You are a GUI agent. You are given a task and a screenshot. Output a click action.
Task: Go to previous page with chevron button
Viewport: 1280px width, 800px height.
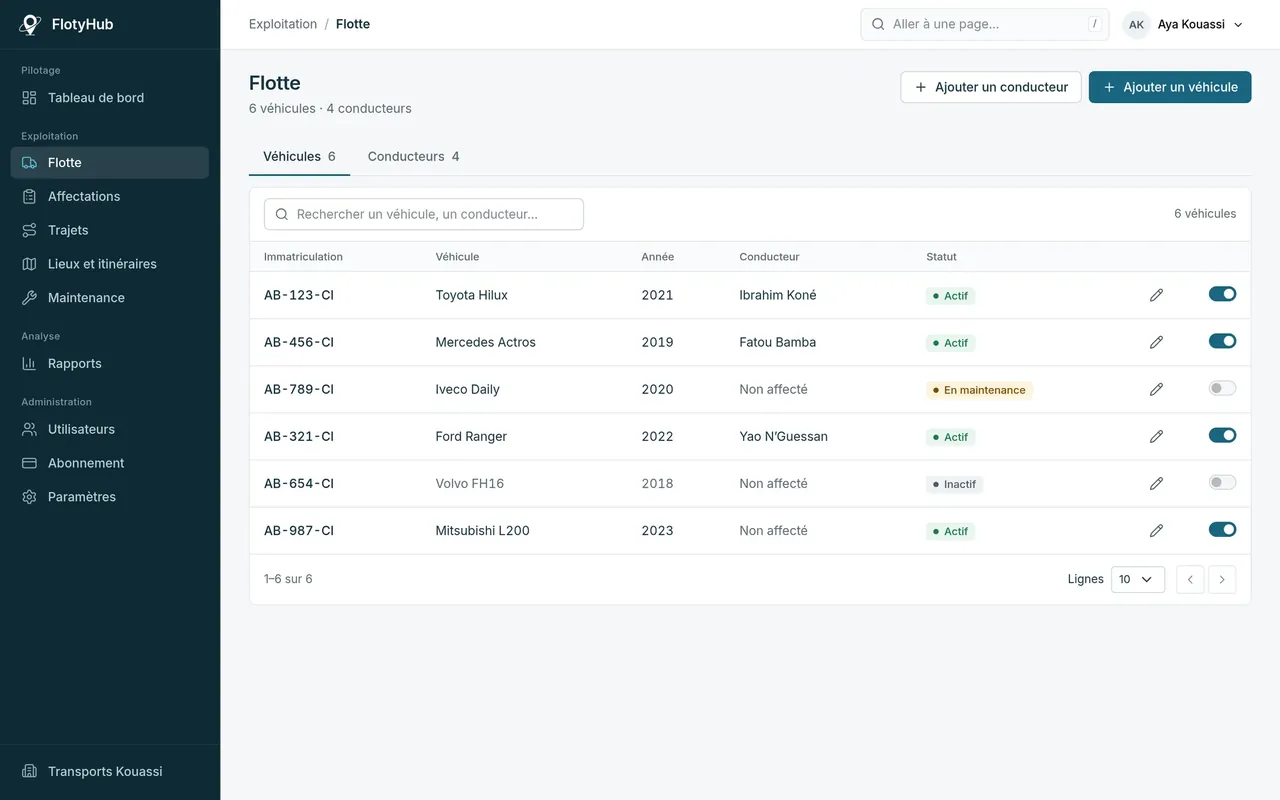1190,579
